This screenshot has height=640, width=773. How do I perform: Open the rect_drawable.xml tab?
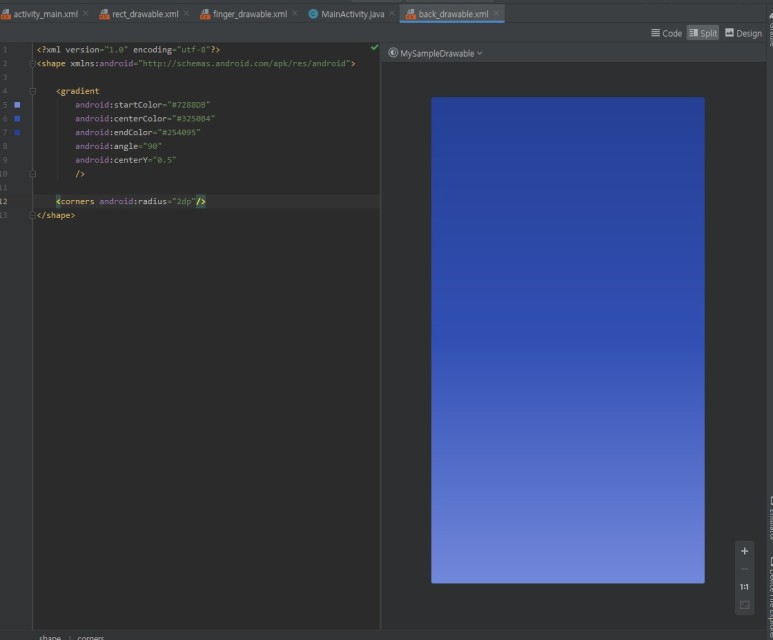click(145, 14)
